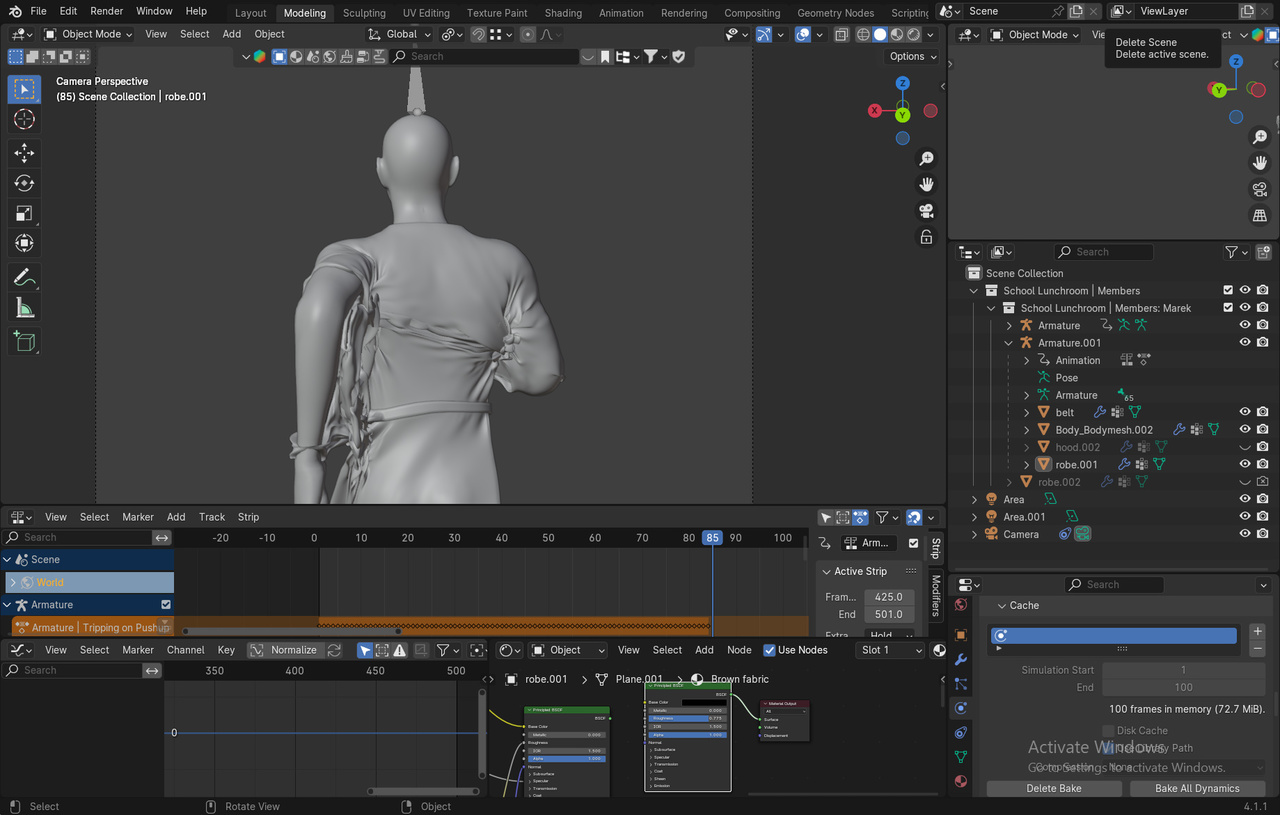Click the Delete Bake button
The width and height of the screenshot is (1280, 815).
coord(1054,788)
